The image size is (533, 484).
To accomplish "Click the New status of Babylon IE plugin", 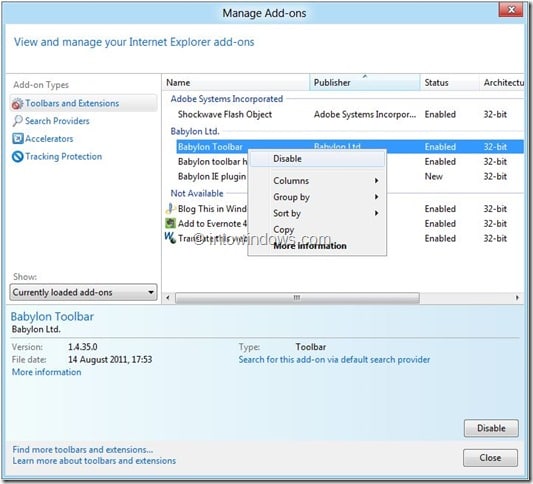I will pyautogui.click(x=433, y=176).
